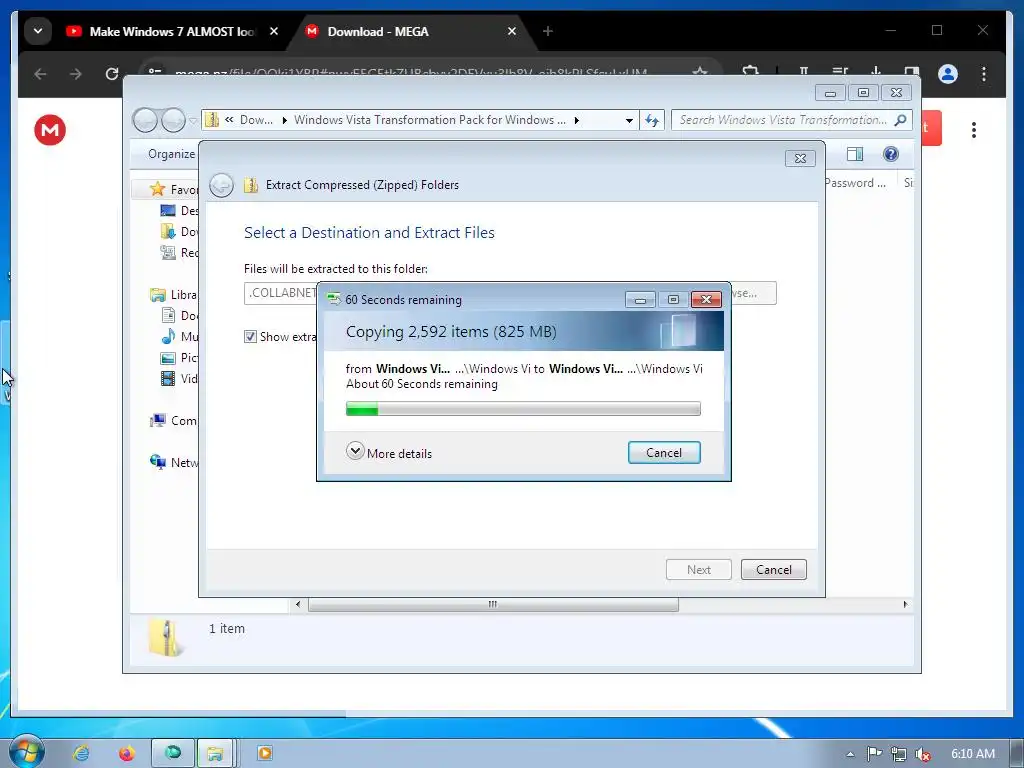Open a new Chrome tab

[x=548, y=31]
